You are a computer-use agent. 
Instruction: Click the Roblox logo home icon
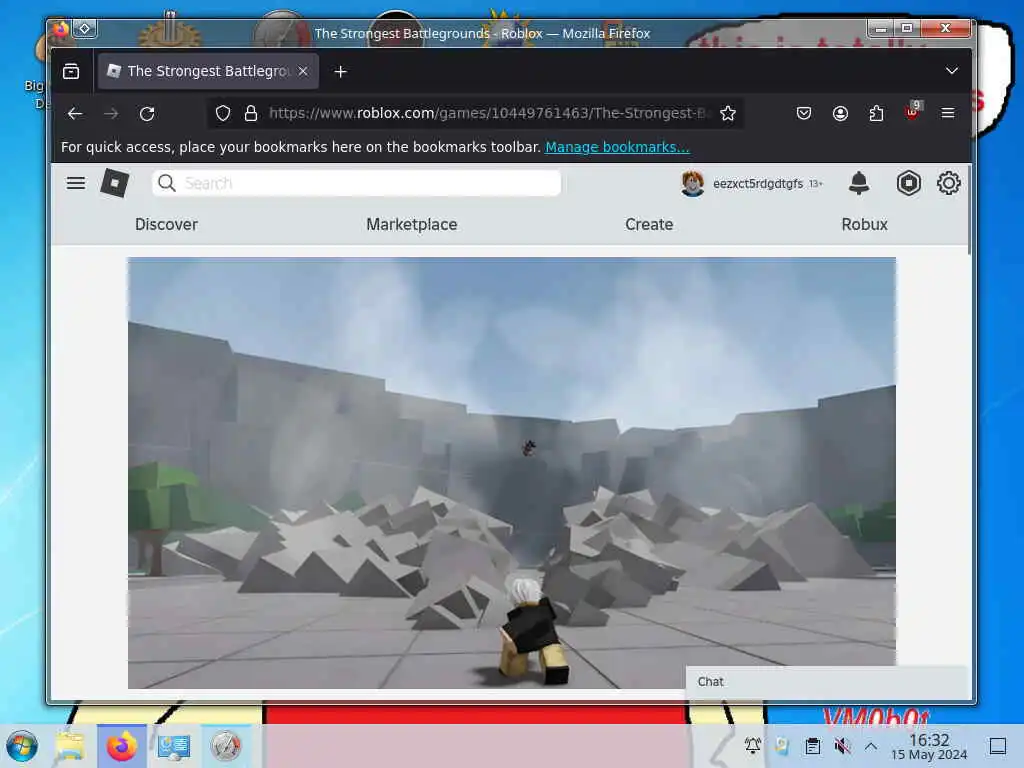[115, 184]
